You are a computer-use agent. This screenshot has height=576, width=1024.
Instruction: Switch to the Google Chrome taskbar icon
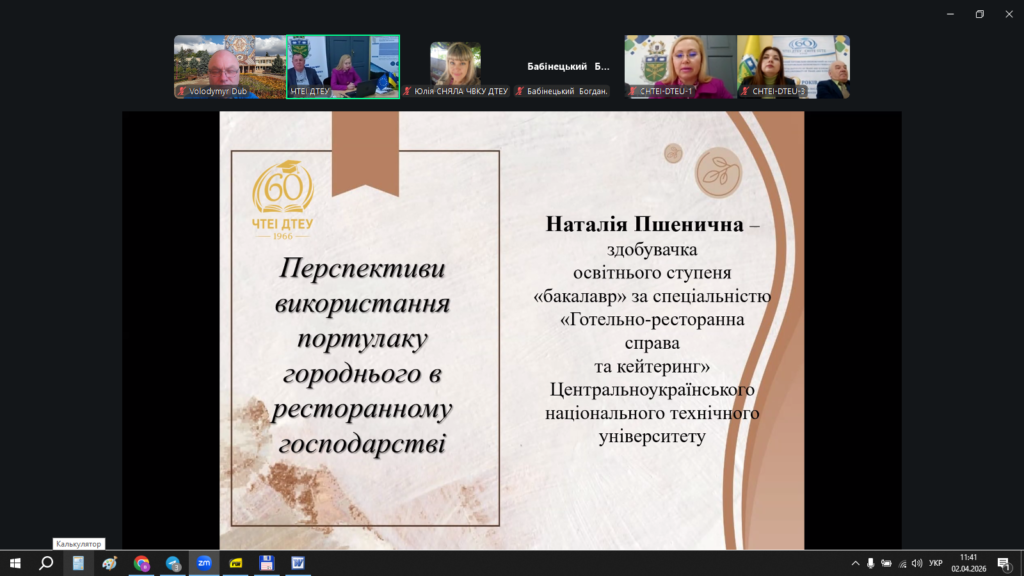coord(141,563)
